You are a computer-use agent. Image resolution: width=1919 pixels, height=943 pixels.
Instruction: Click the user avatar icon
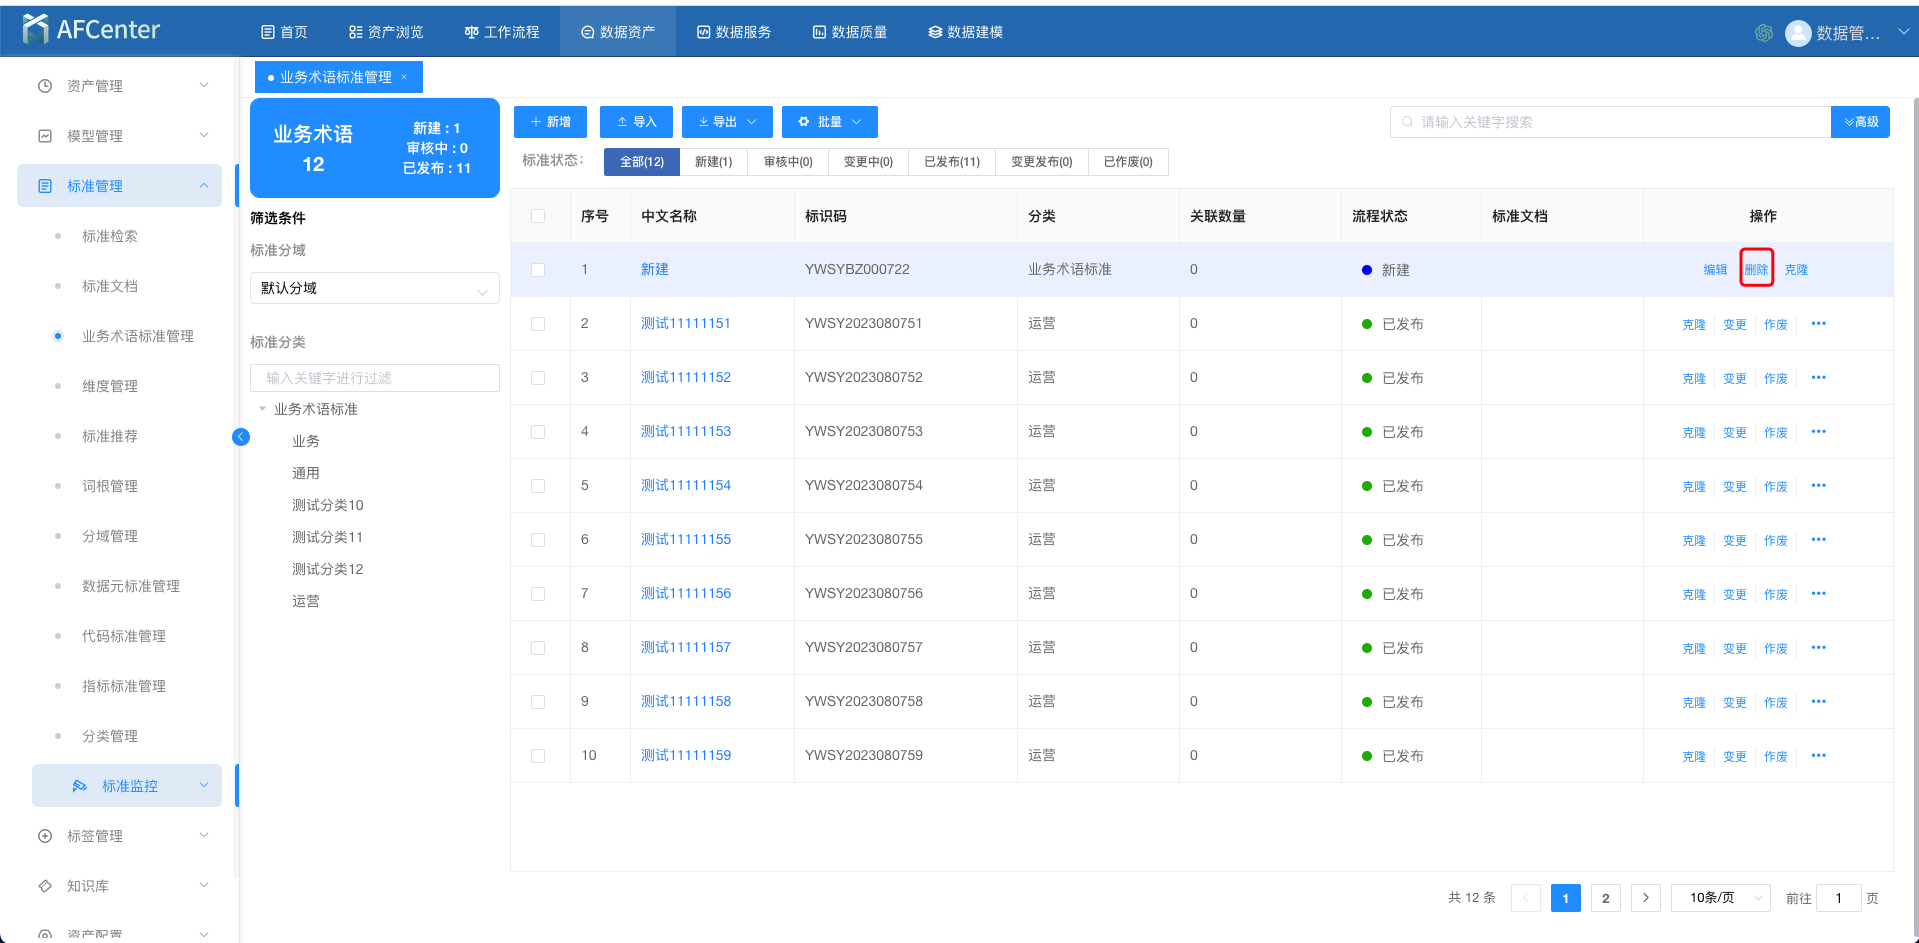(x=1798, y=33)
